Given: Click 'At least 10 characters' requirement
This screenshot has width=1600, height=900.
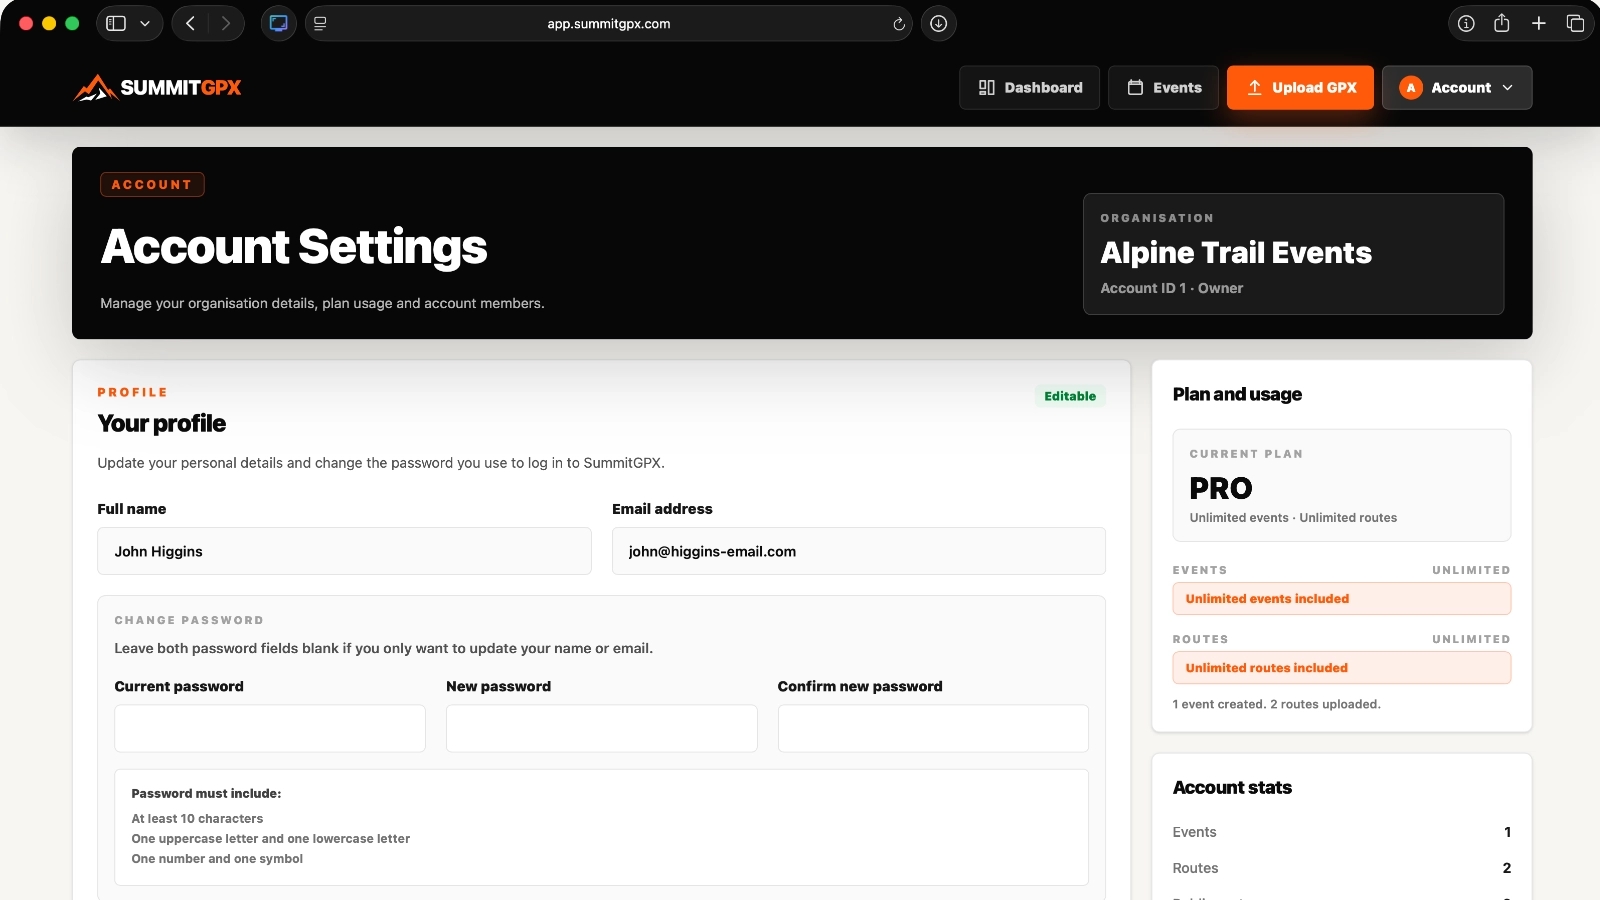Looking at the screenshot, I should (197, 818).
